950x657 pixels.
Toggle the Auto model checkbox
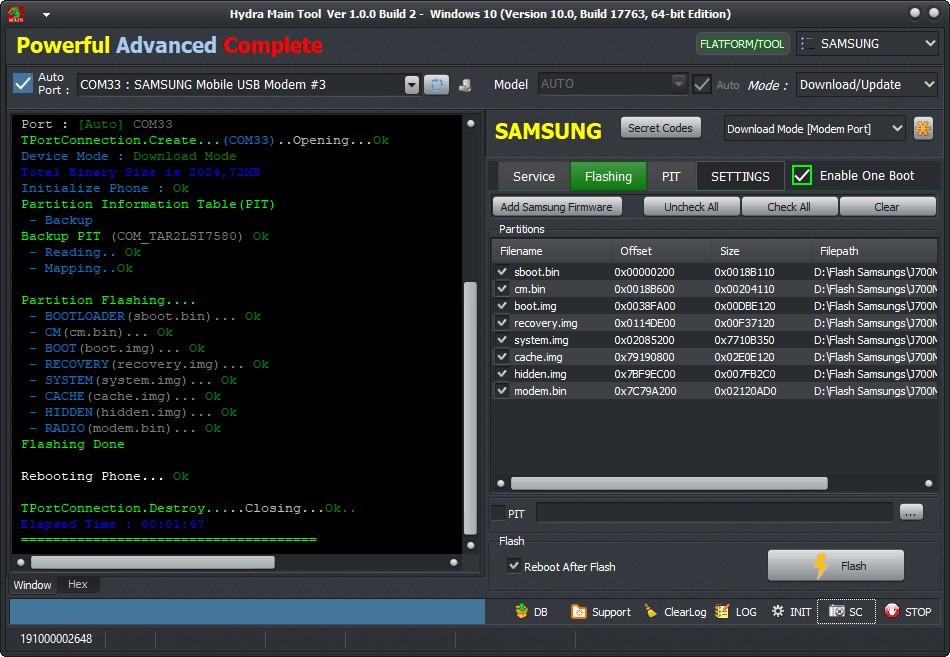pos(702,84)
